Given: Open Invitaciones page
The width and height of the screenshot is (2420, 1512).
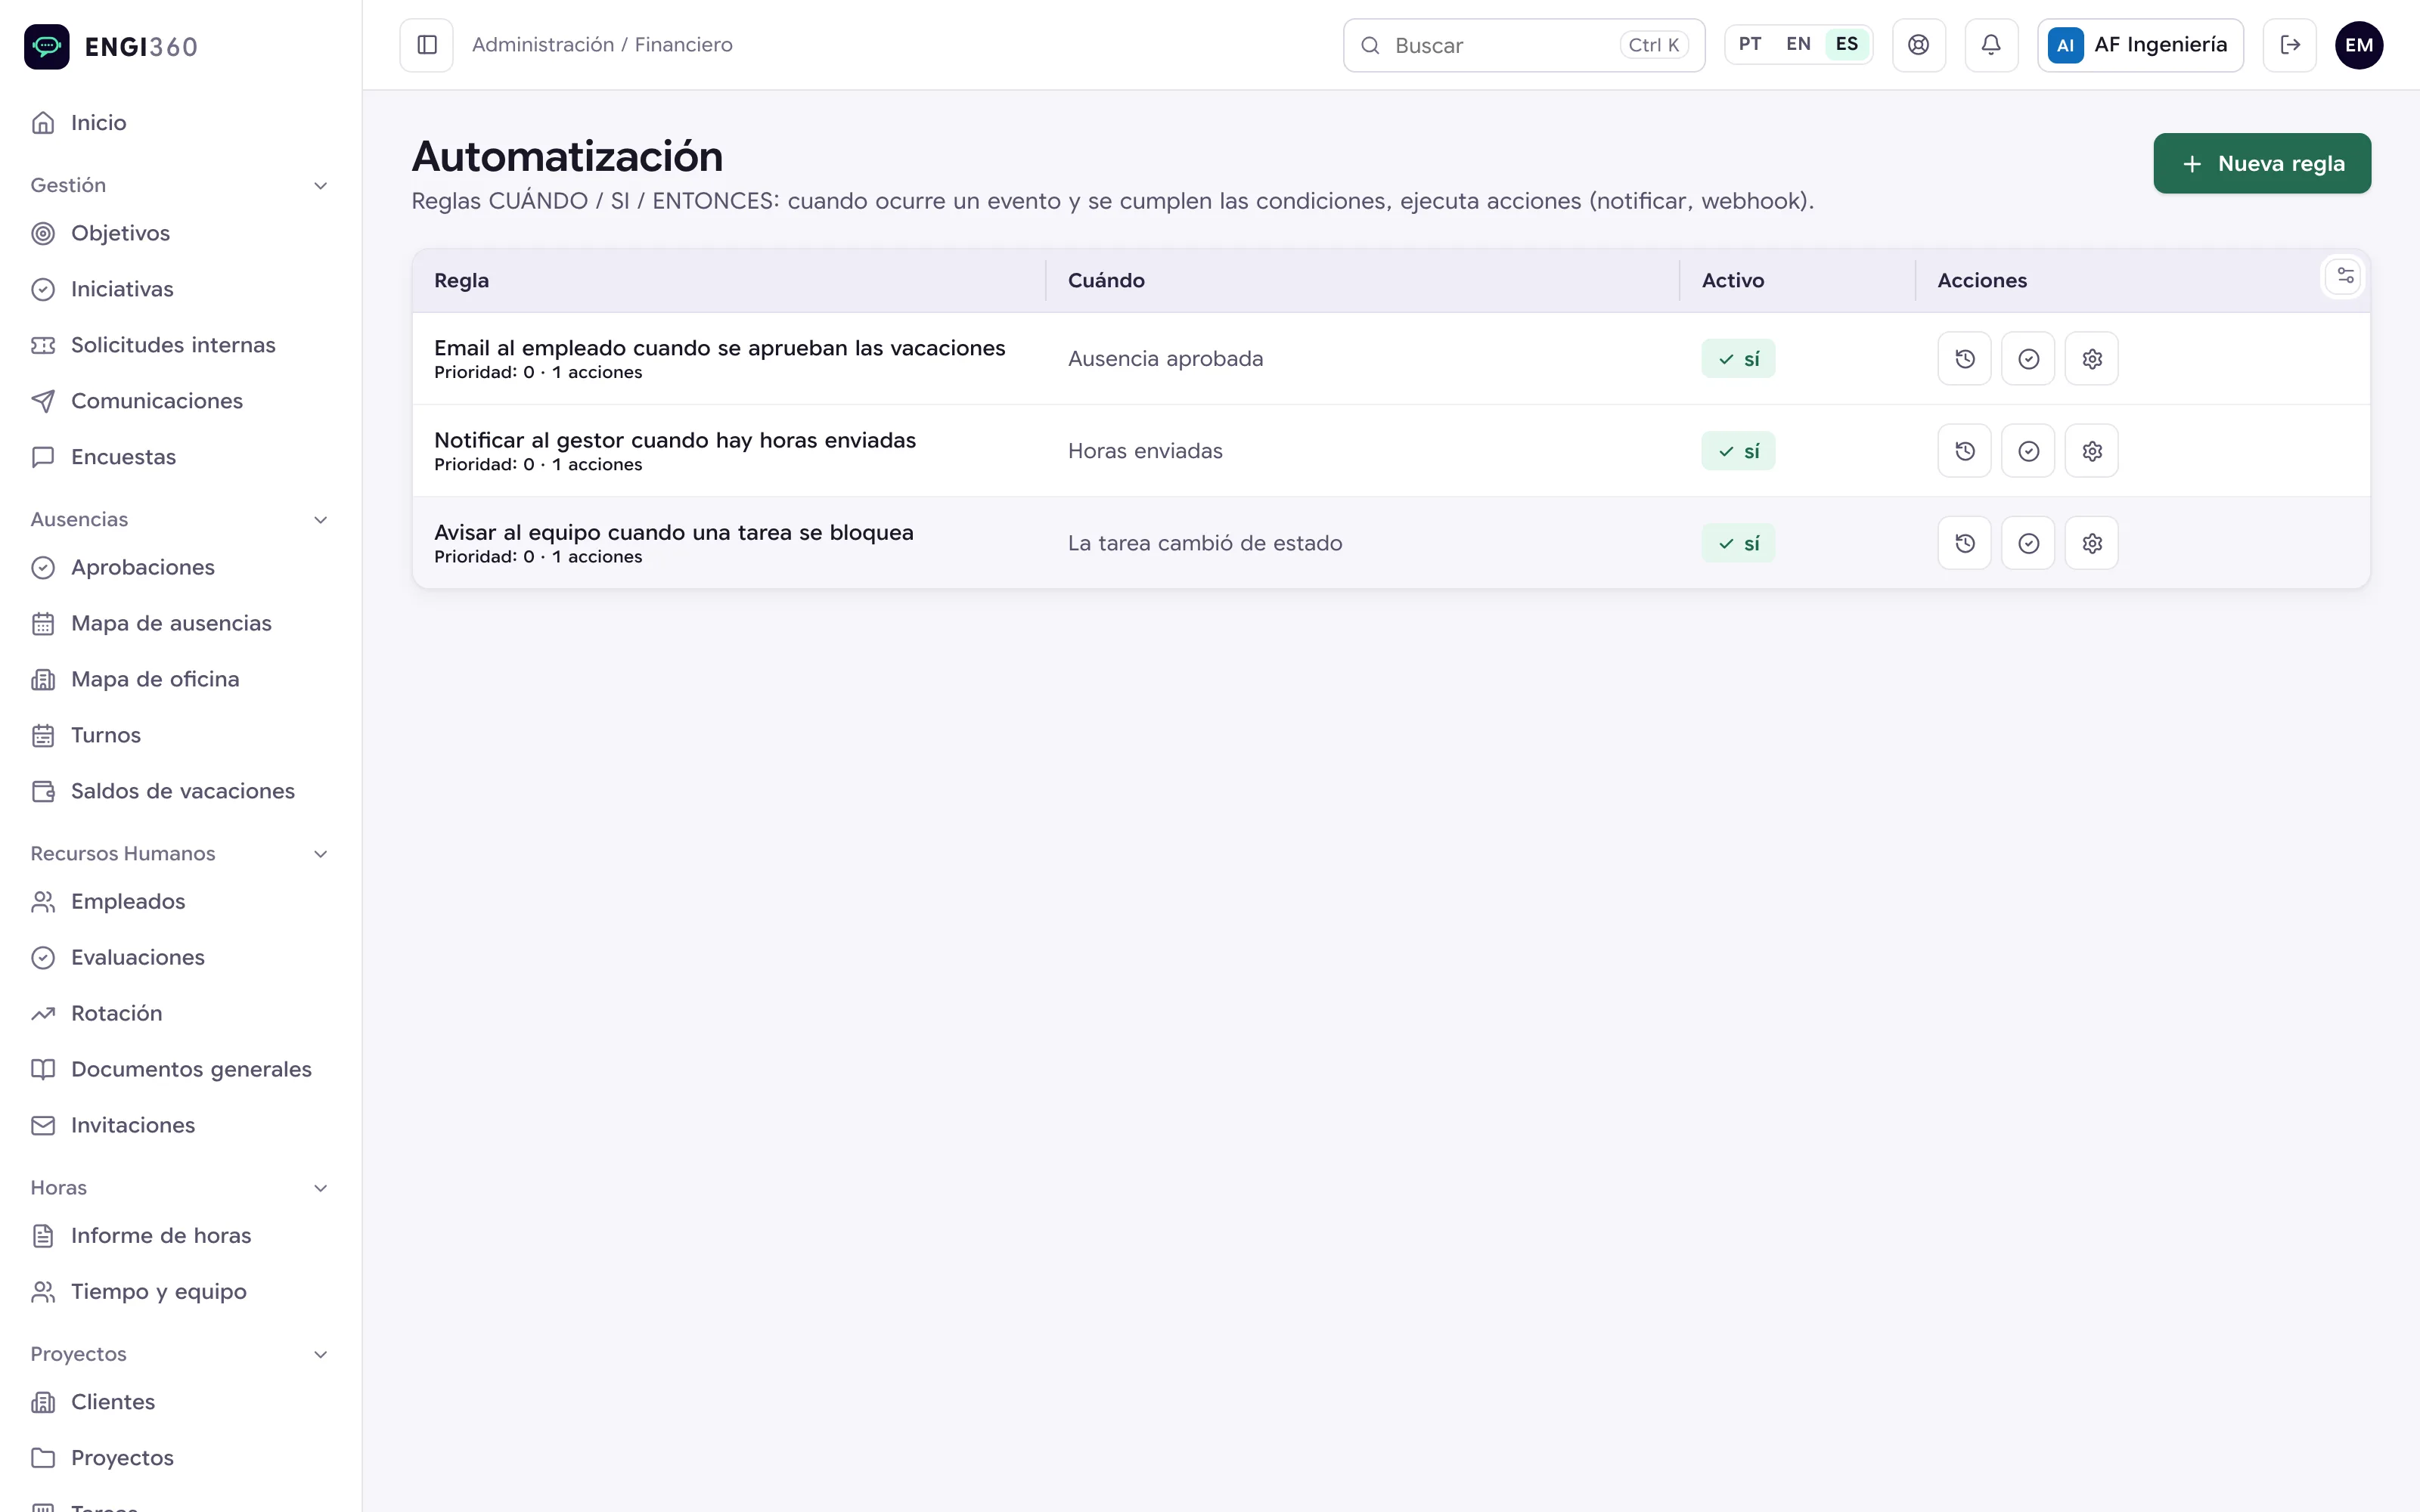Looking at the screenshot, I should coord(180,1125).
